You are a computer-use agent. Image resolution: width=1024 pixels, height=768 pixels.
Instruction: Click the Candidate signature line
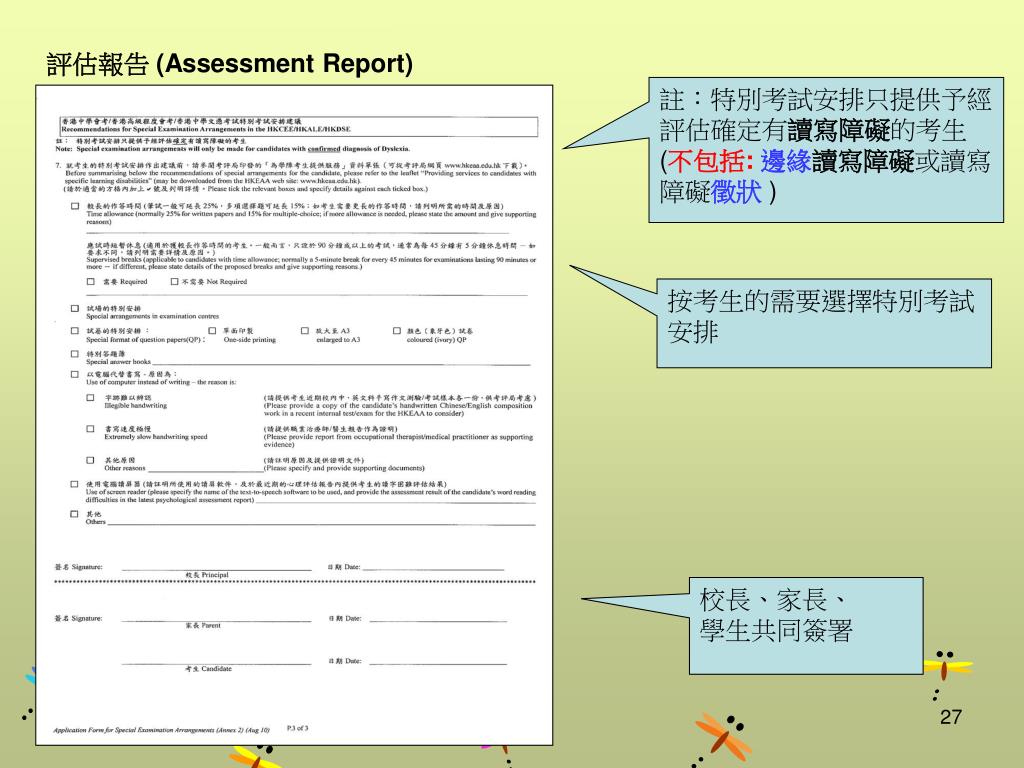216,662
